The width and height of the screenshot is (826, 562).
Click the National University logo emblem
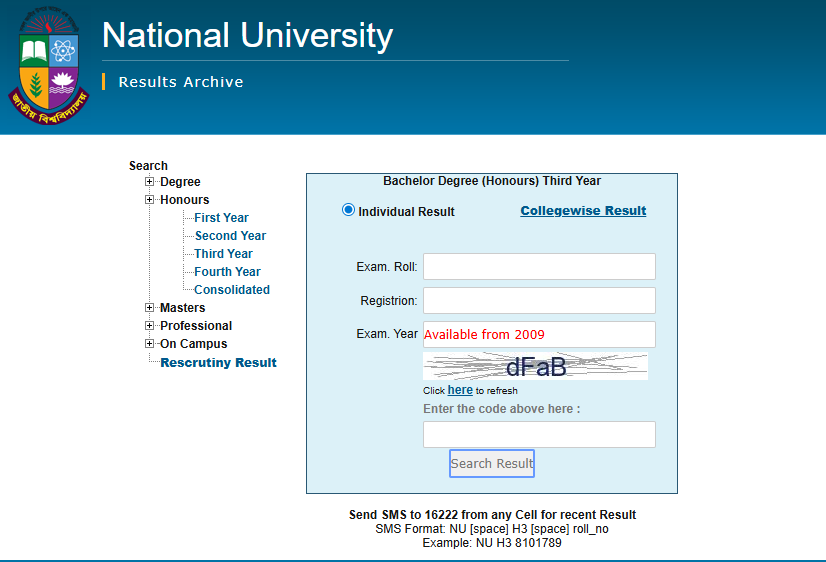point(49,66)
